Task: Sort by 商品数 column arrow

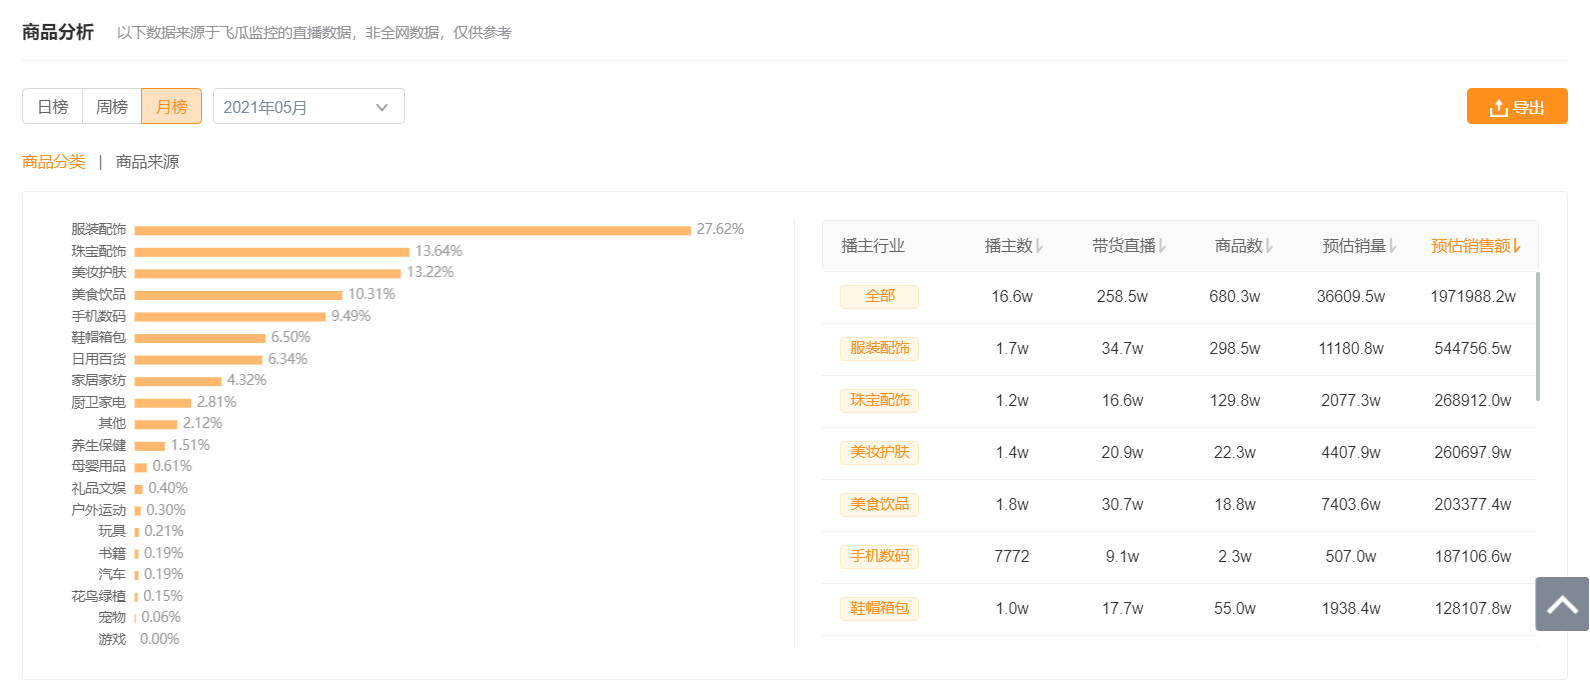Action: 1270,246
